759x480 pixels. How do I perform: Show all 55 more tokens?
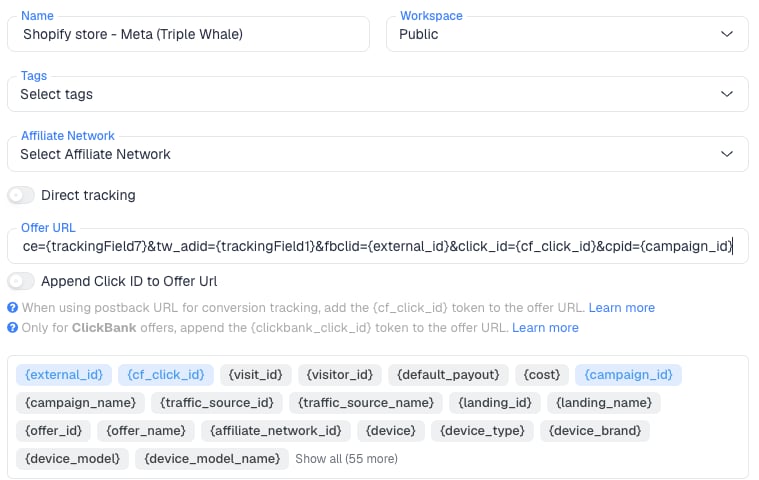point(347,459)
